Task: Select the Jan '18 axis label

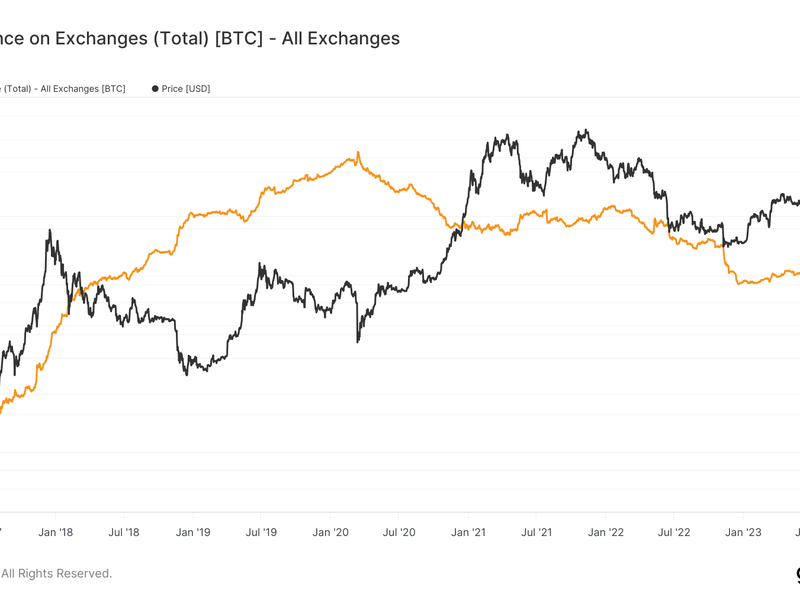Action: [56, 532]
